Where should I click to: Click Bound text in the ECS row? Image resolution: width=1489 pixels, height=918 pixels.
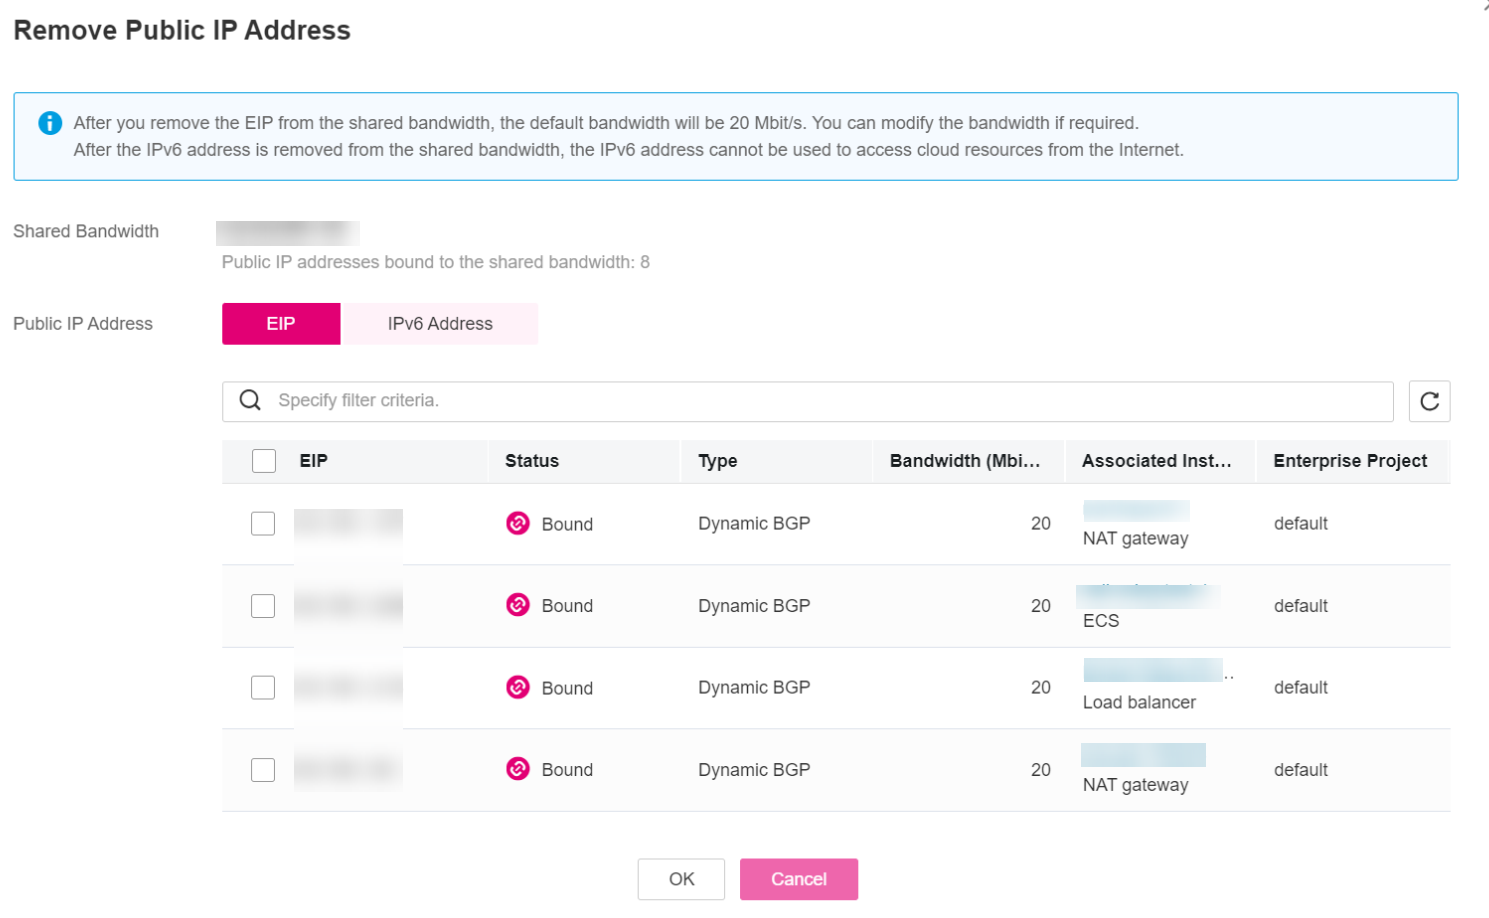567,606
